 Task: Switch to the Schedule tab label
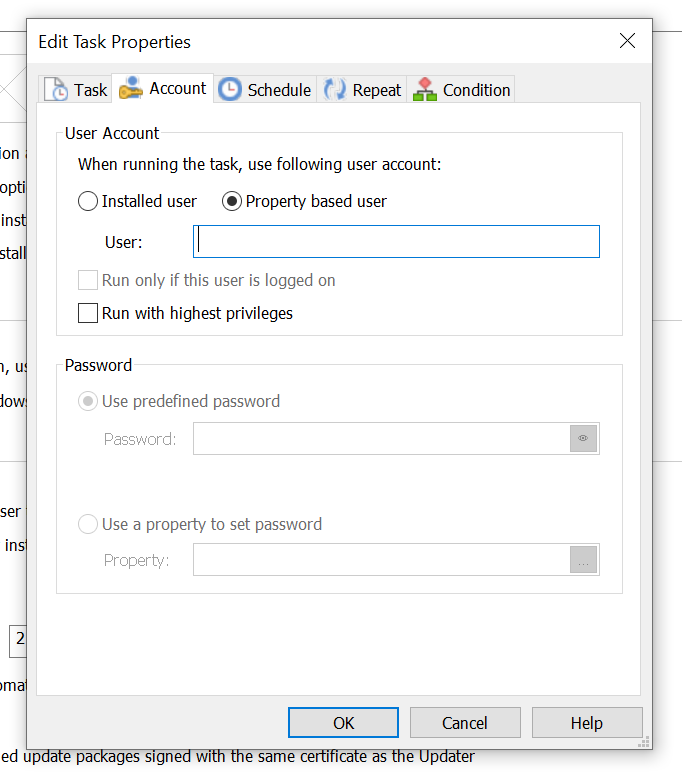click(279, 90)
